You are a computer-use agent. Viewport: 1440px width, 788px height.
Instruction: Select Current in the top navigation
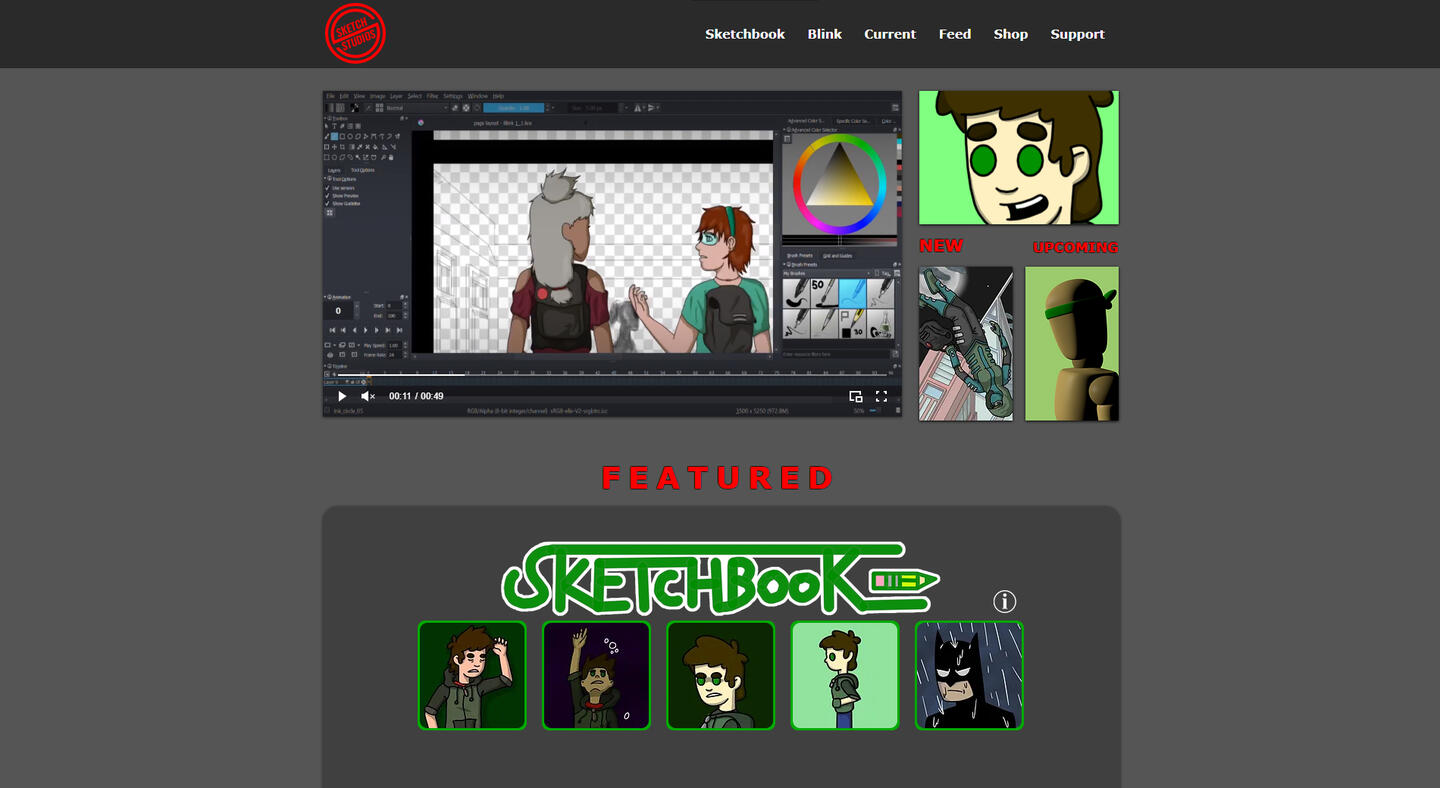coord(890,34)
